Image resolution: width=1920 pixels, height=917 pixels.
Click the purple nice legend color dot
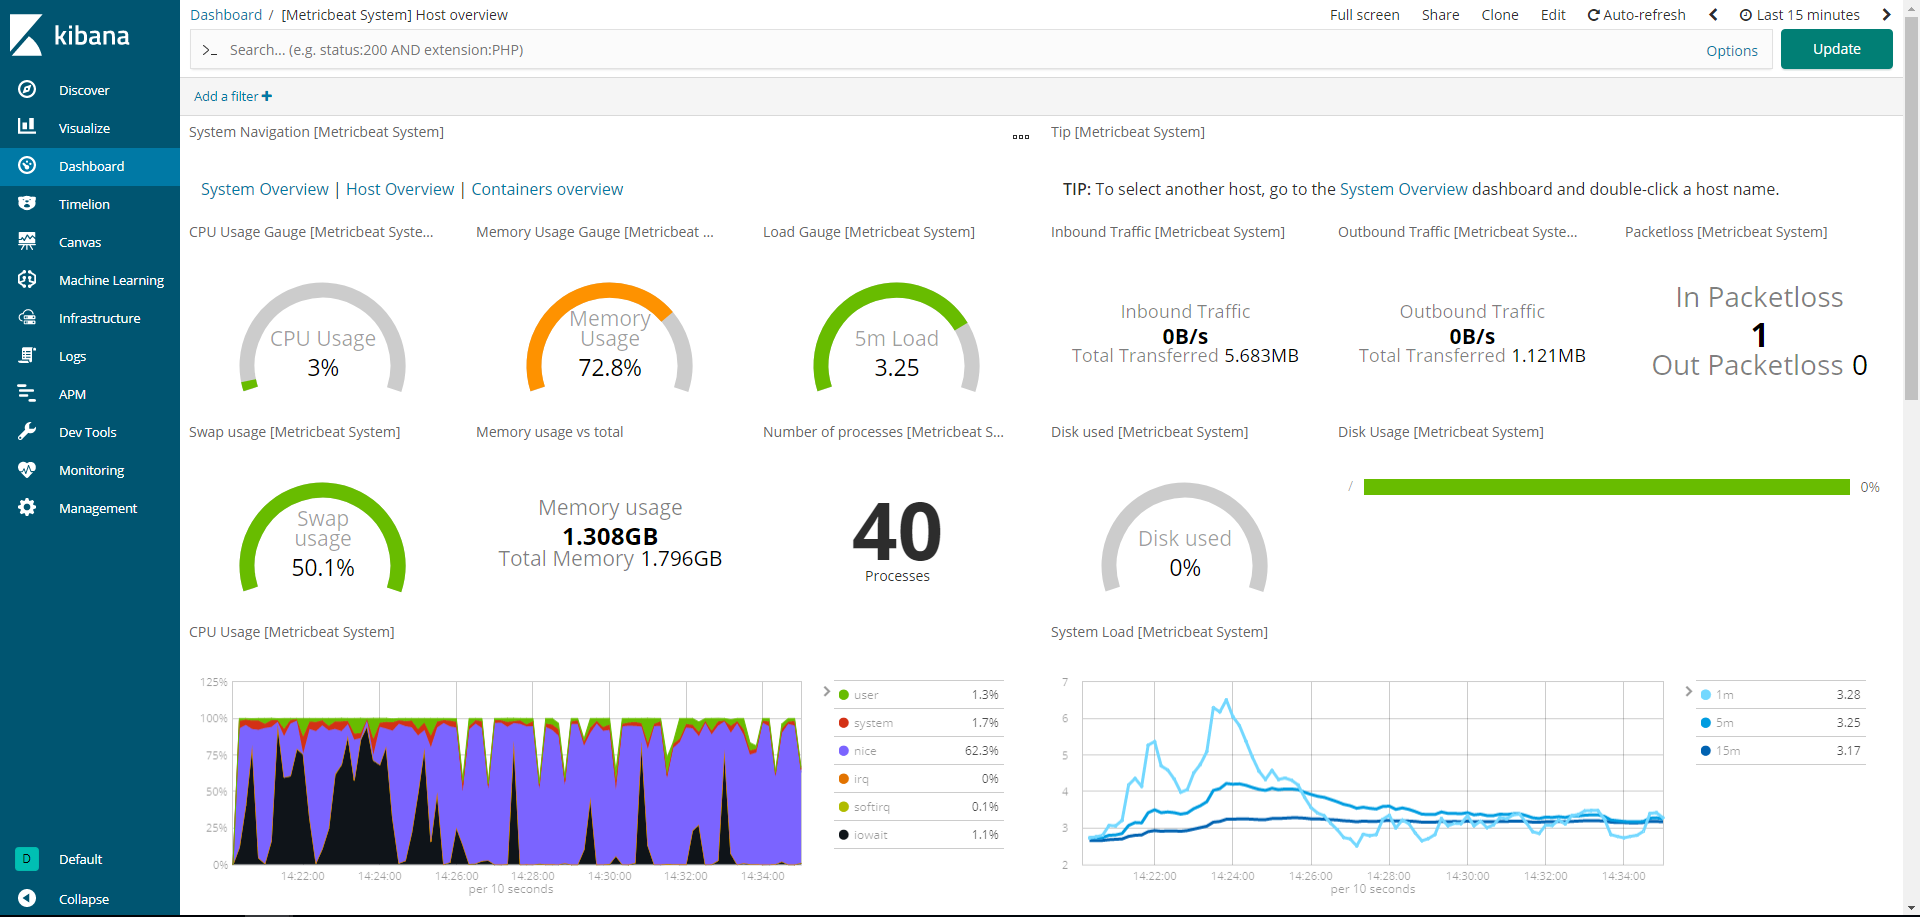click(843, 751)
